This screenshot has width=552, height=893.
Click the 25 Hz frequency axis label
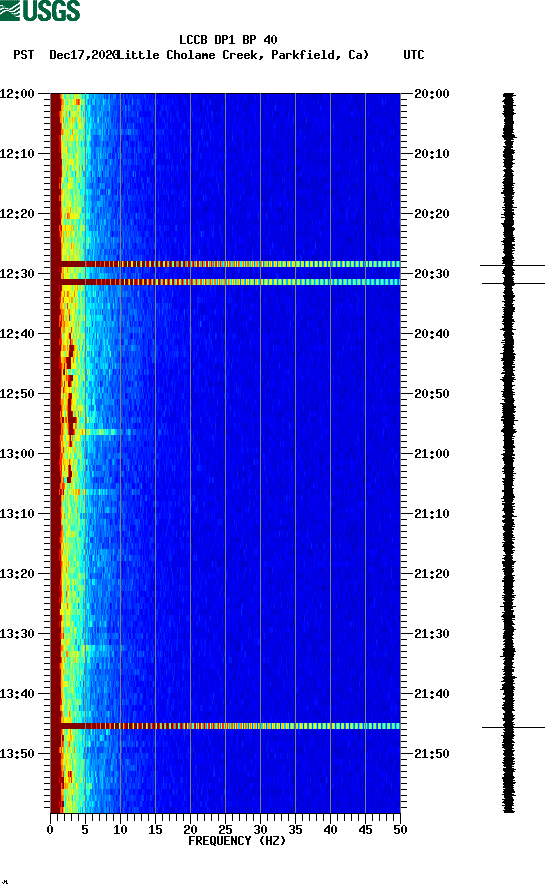[225, 830]
